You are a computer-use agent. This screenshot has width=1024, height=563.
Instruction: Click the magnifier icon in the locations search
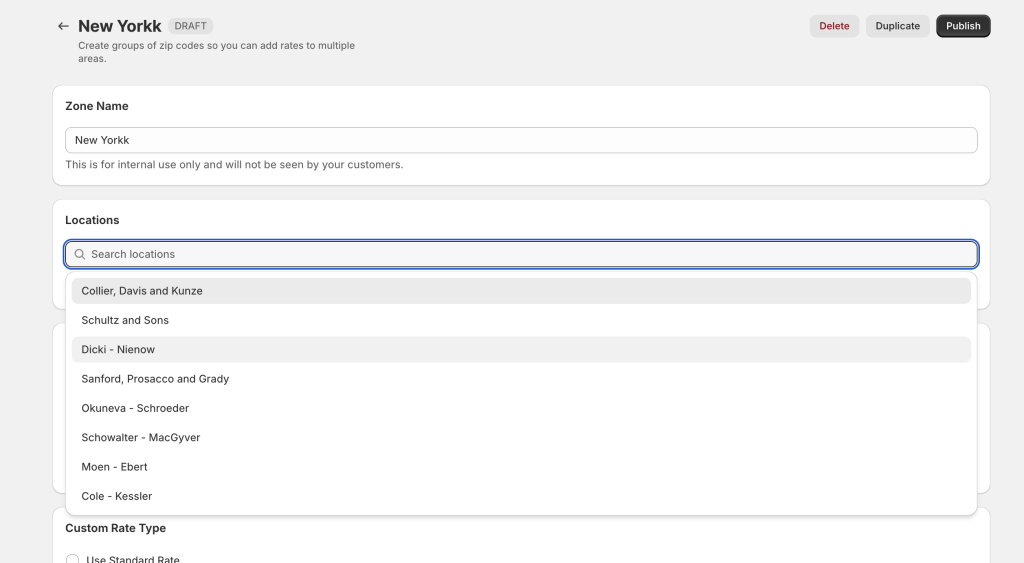(80, 254)
